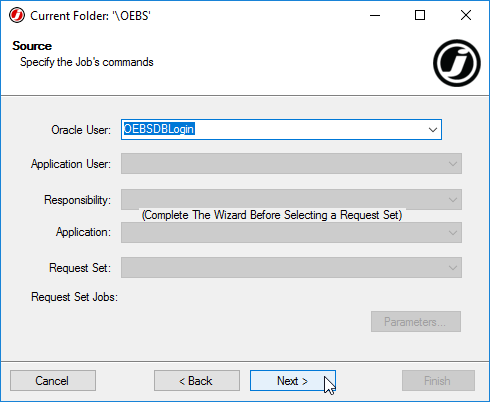Image resolution: width=490 pixels, height=402 pixels.
Task: Expand the Oracle User dropdown arrow
Action: [433, 130]
